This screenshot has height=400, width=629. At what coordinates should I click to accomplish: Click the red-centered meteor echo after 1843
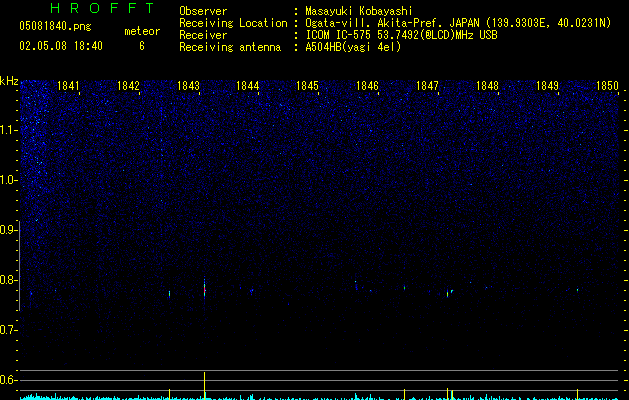click(204, 288)
